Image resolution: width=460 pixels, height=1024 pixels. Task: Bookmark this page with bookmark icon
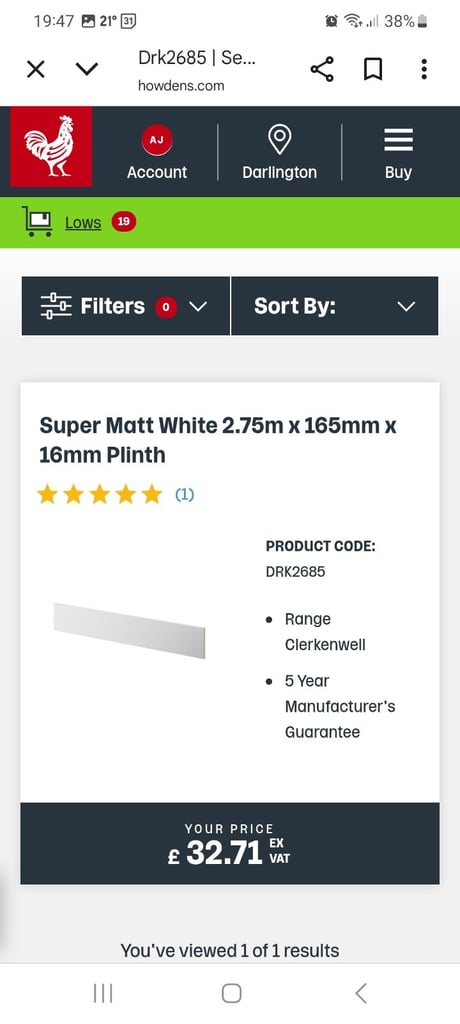(372, 69)
